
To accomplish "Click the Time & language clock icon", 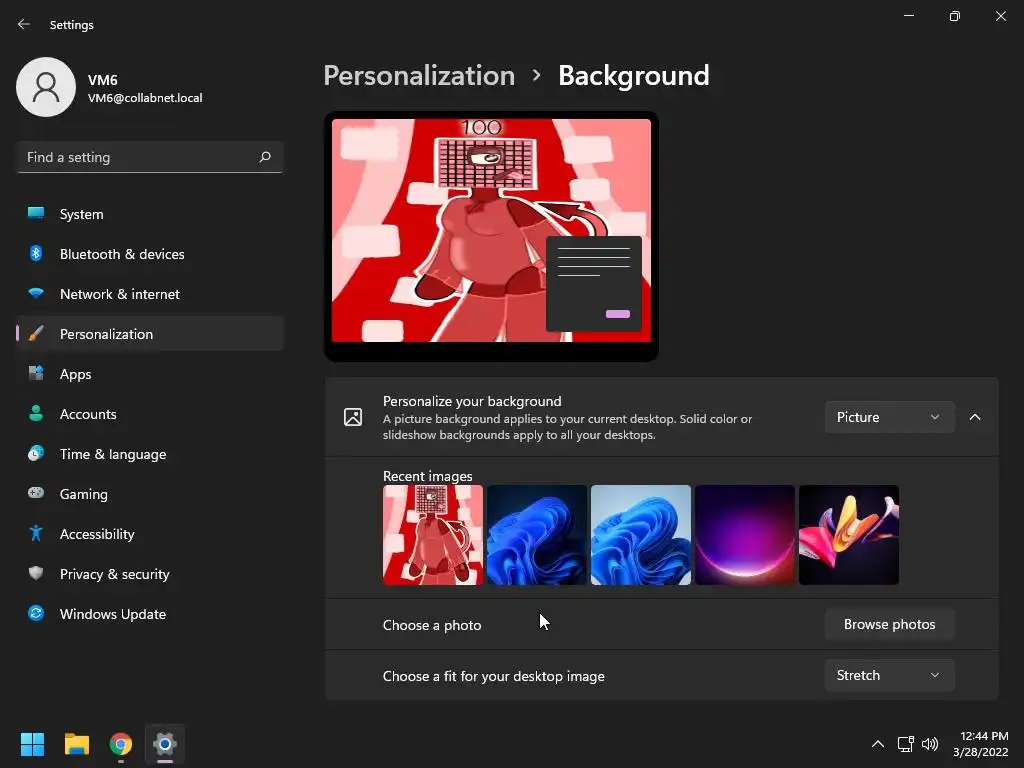I will [36, 453].
